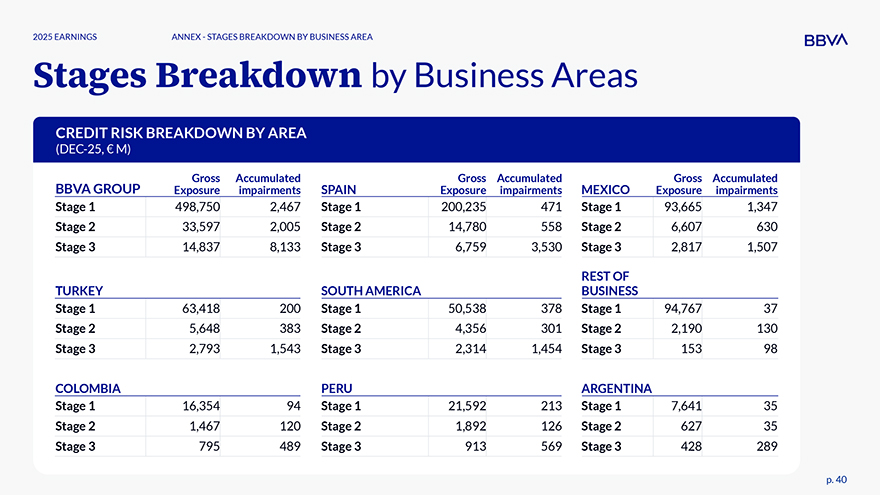Click Peru Stage 3 impairments 569
This screenshot has height=495, width=880.
[551, 447]
